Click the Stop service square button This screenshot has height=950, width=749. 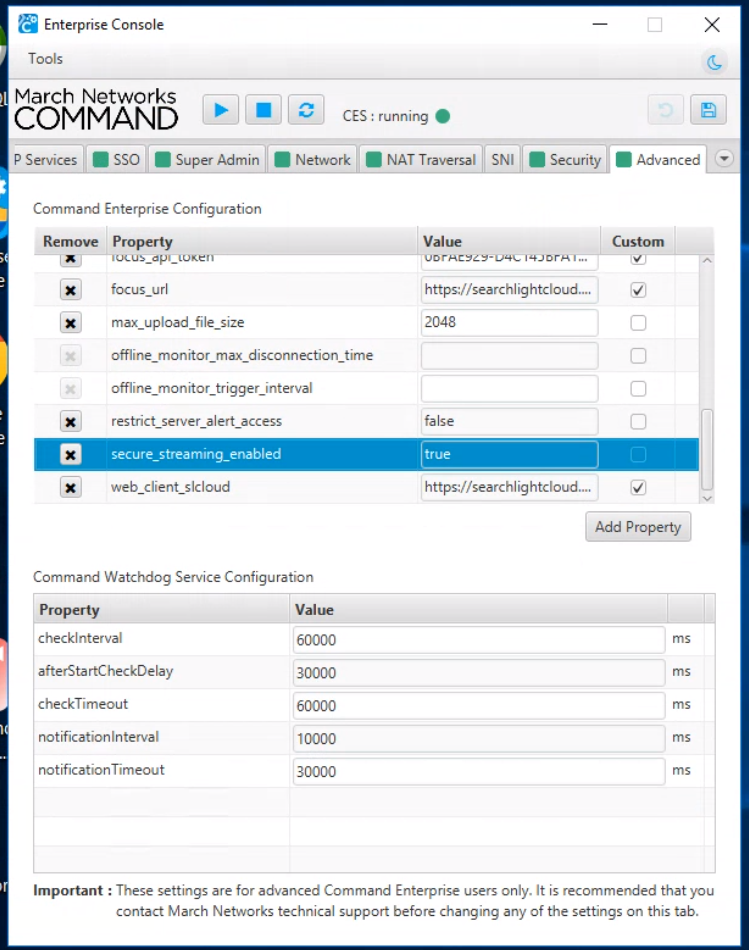(x=263, y=110)
